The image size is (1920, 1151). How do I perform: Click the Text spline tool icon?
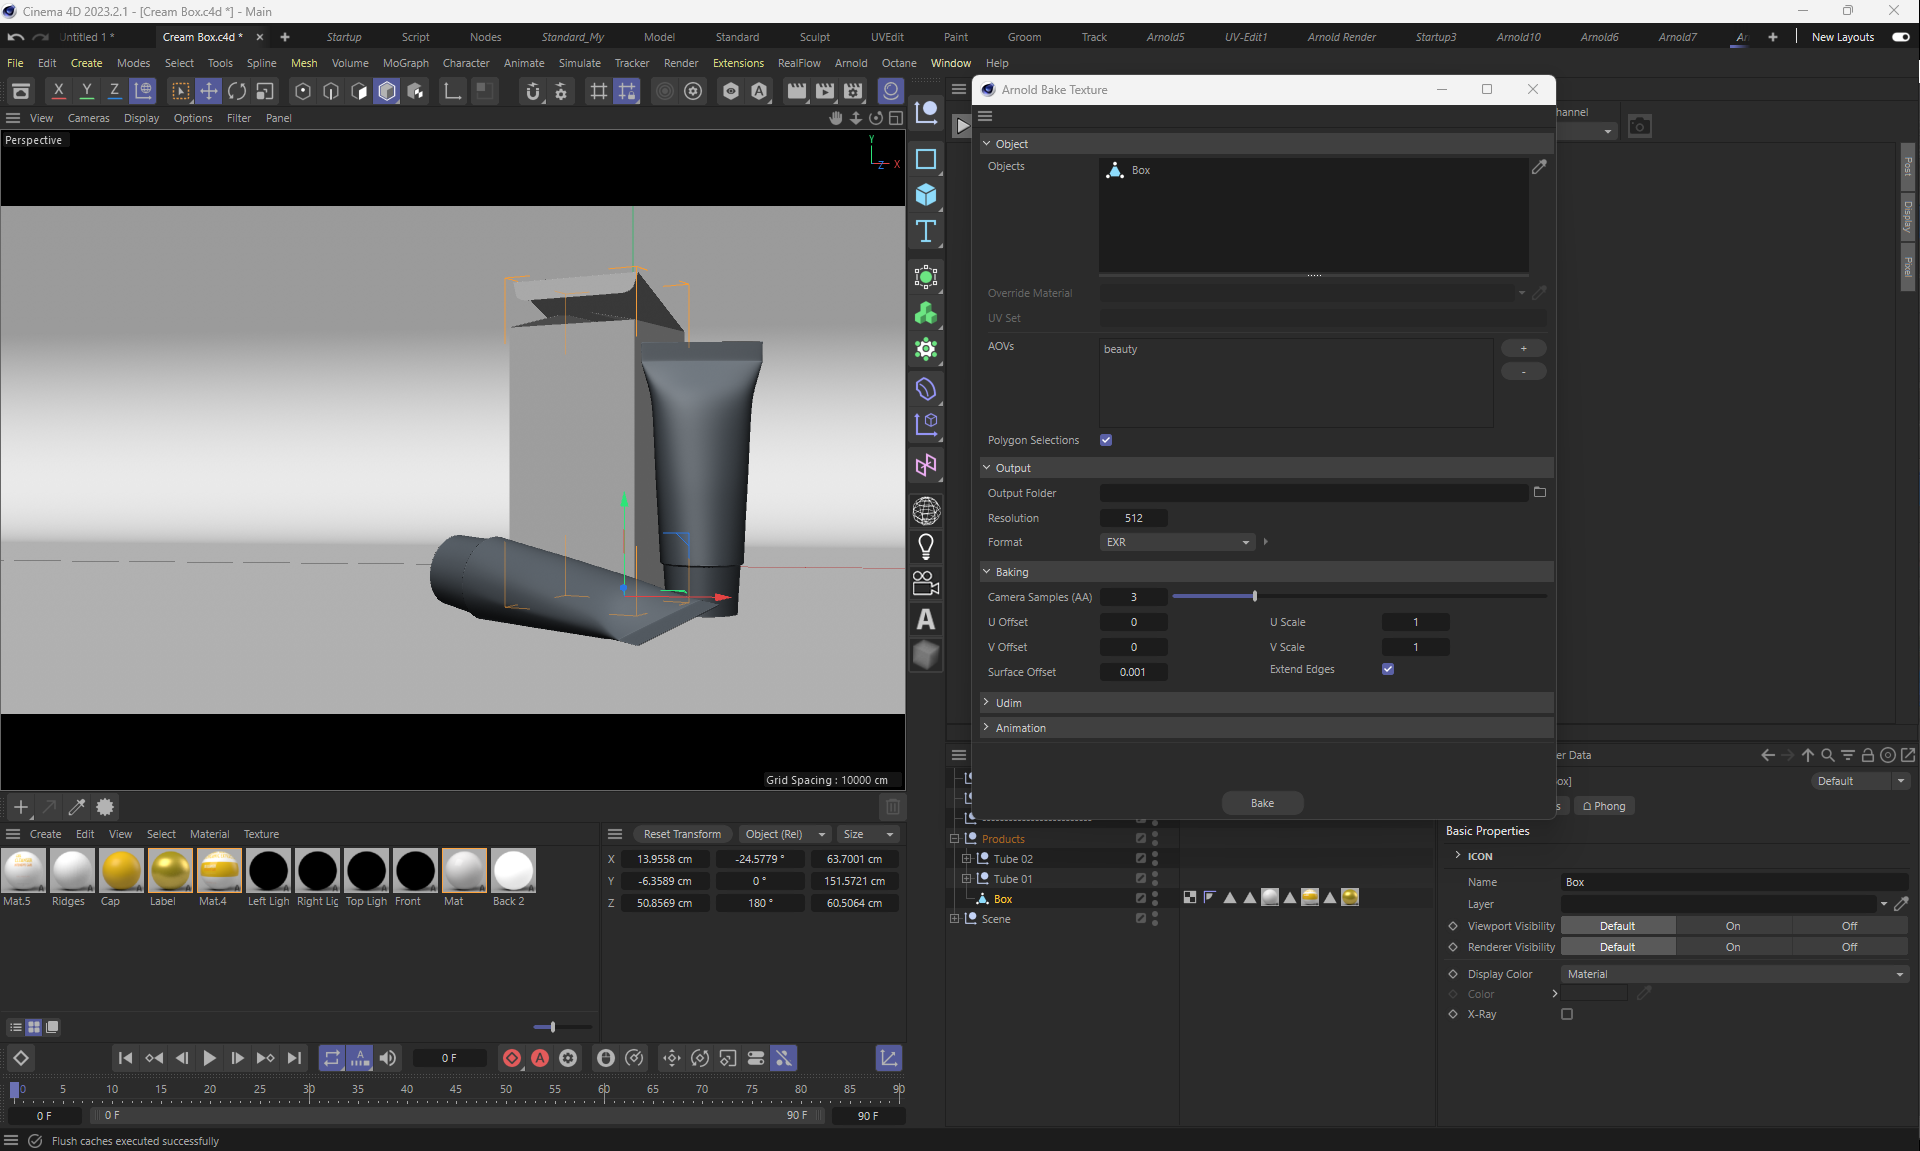926,232
